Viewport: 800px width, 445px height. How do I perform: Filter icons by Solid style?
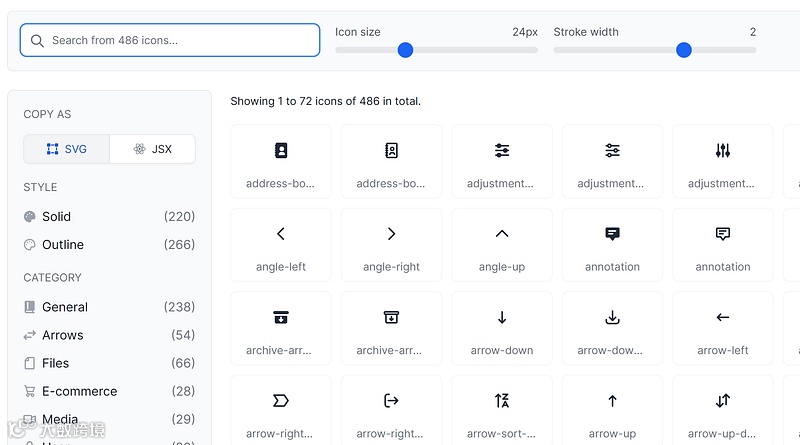[x=57, y=216]
